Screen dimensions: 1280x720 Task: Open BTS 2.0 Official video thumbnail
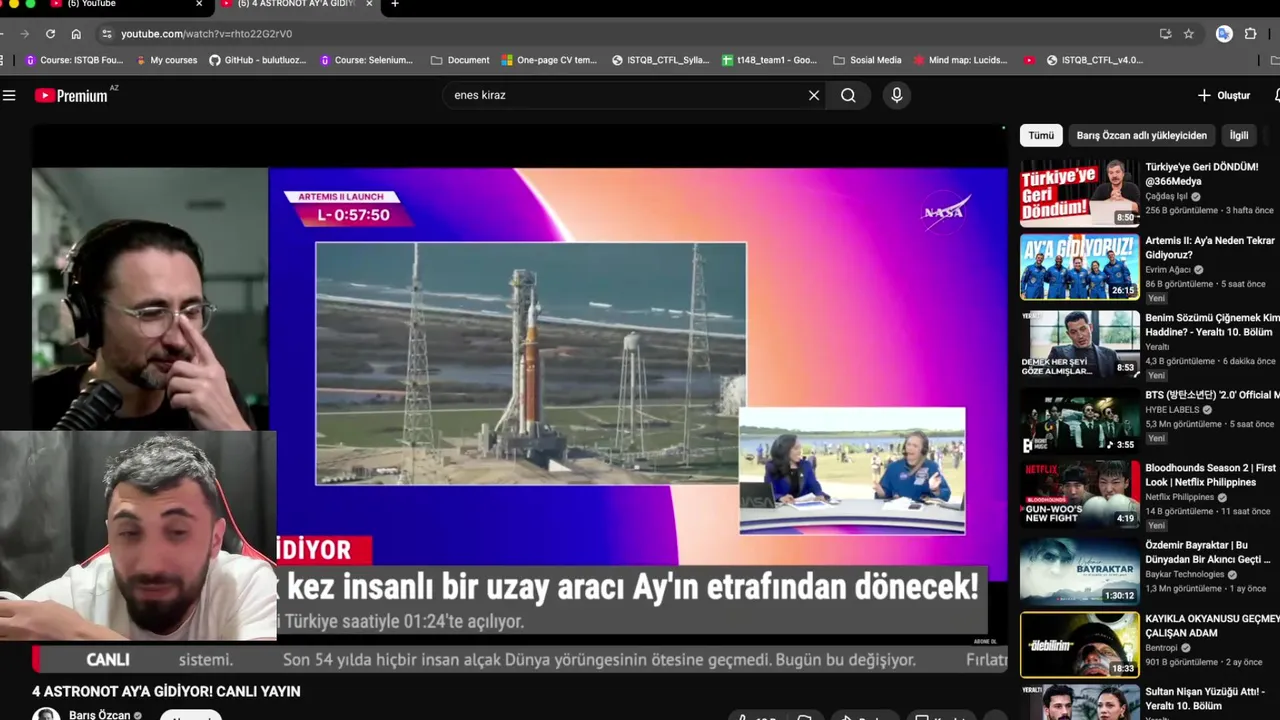tap(1079, 421)
